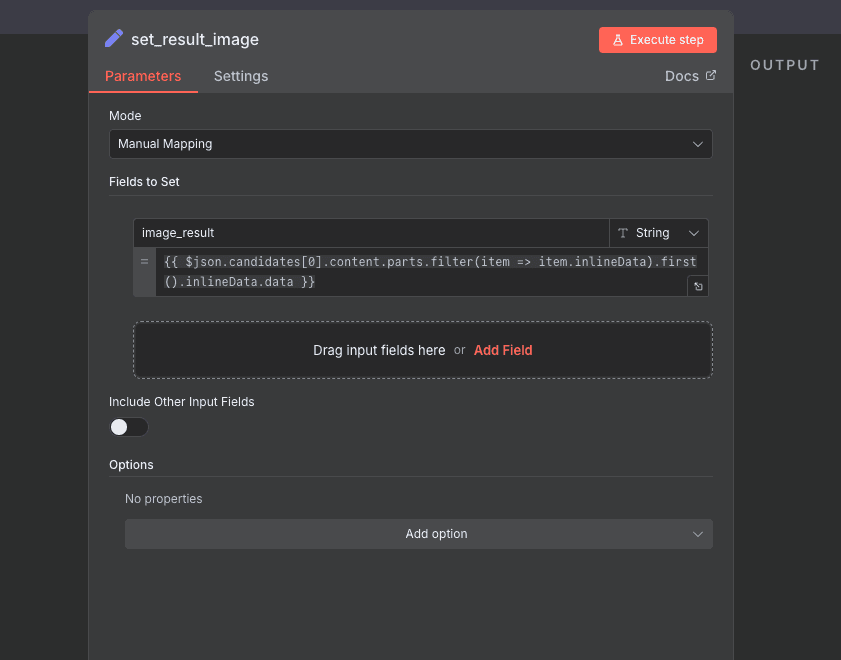Open the Mode dropdown showing Manual Mapping
The image size is (841, 660).
[410, 144]
